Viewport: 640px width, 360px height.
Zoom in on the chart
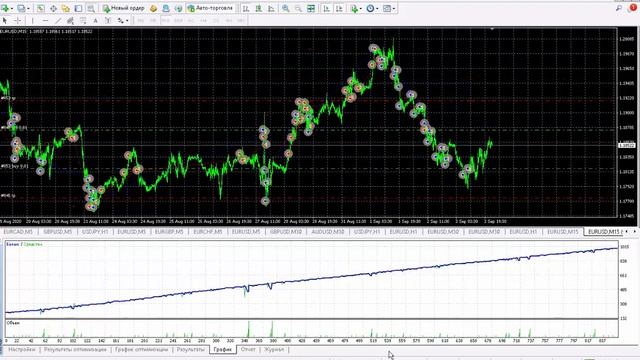pyautogui.click(x=286, y=8)
